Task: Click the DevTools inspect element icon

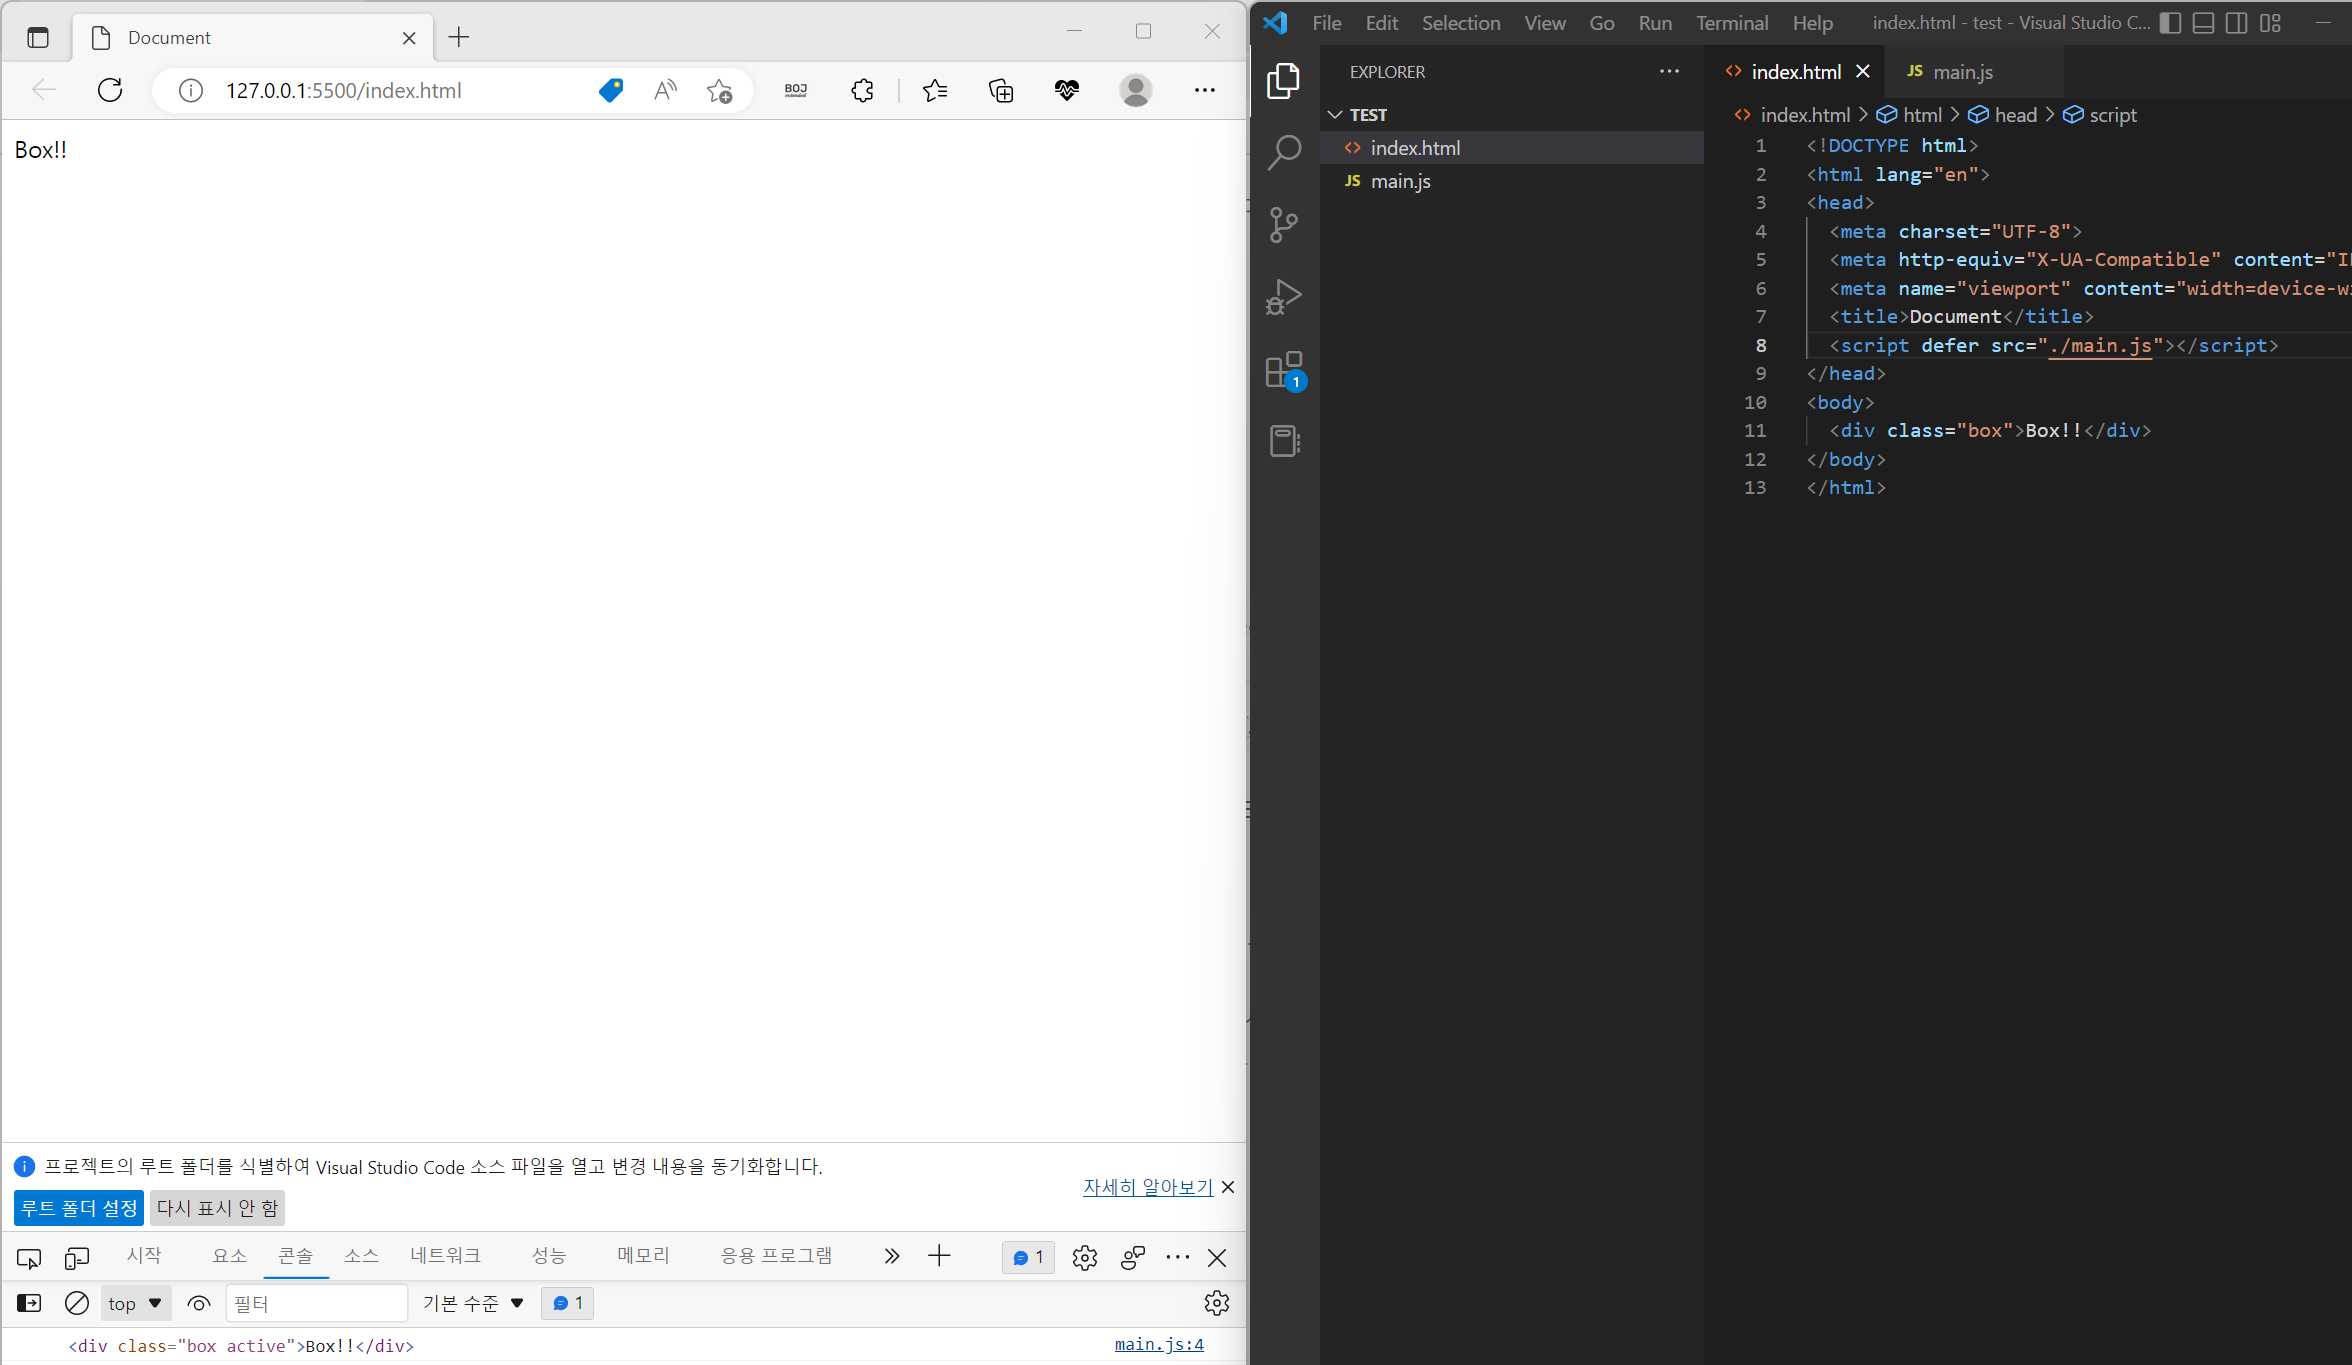Action: 29,1258
